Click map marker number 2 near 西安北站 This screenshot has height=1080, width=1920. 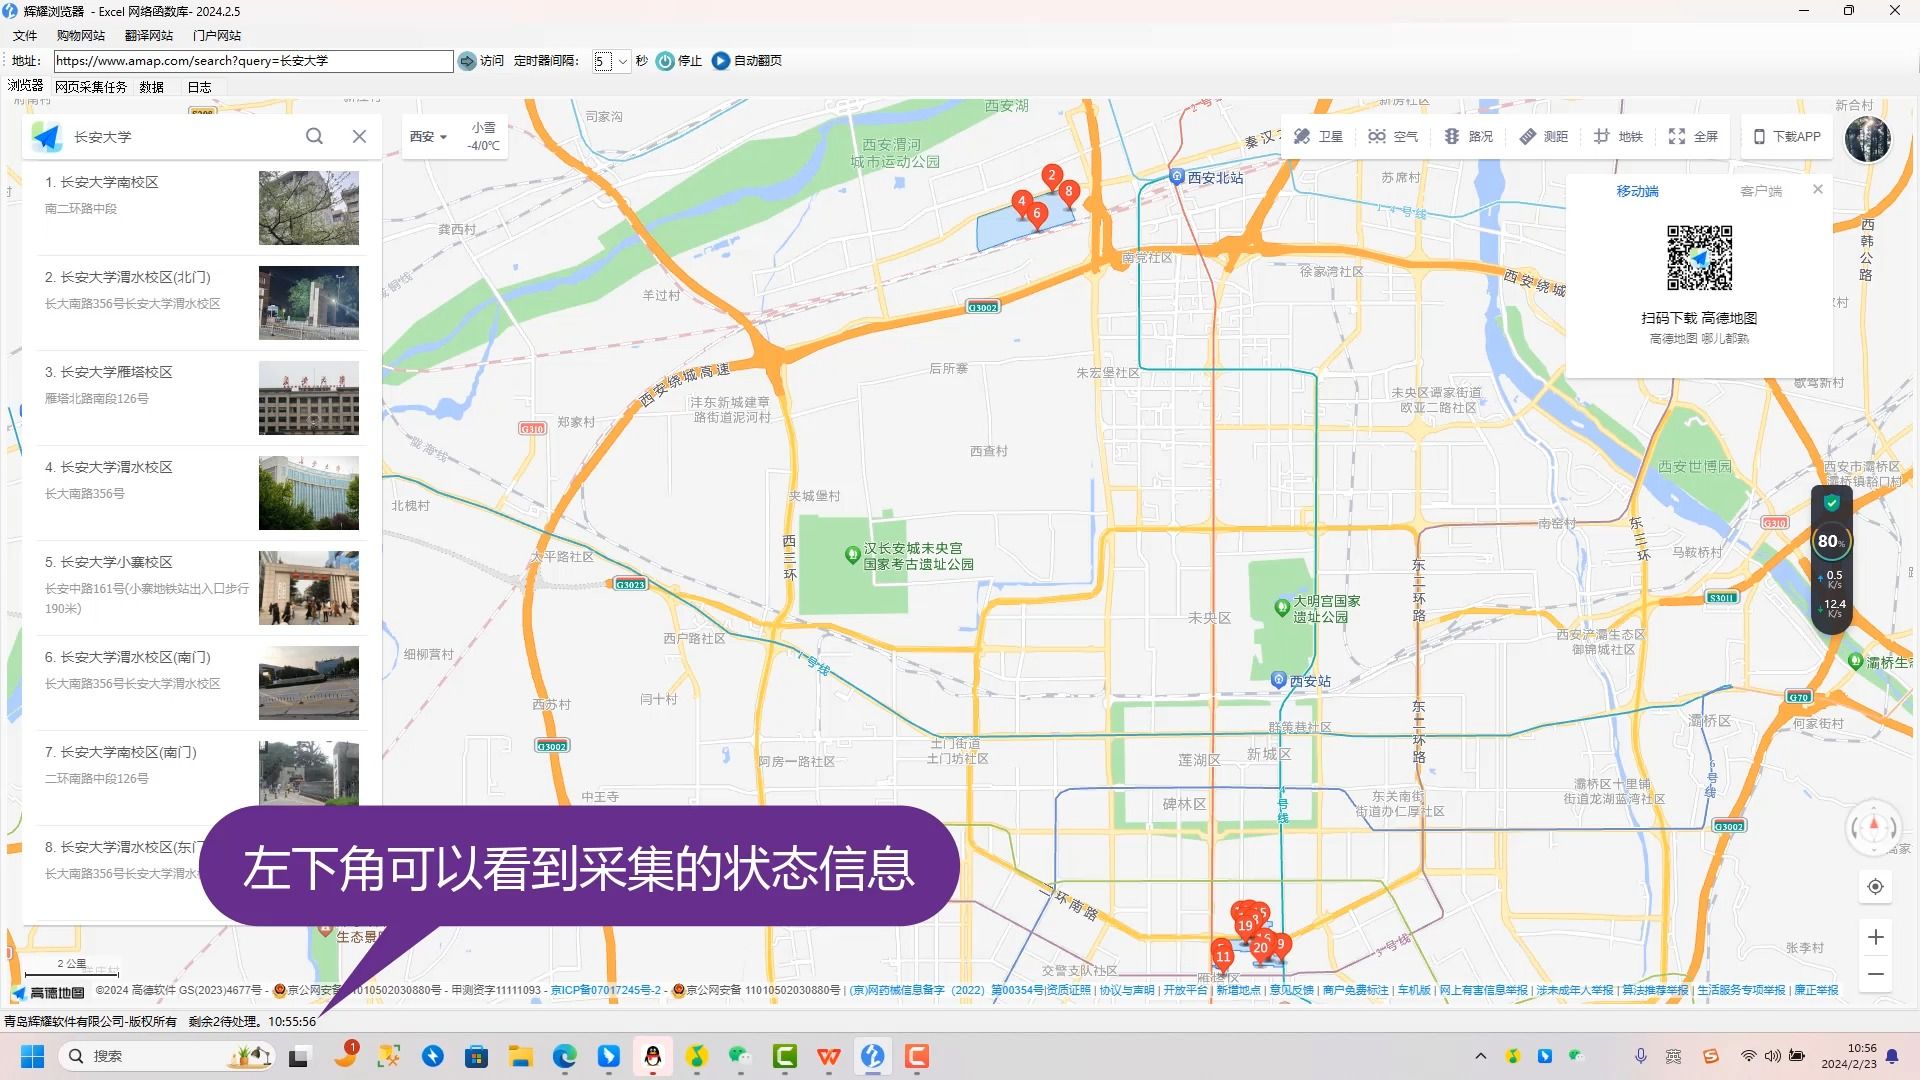[1051, 177]
